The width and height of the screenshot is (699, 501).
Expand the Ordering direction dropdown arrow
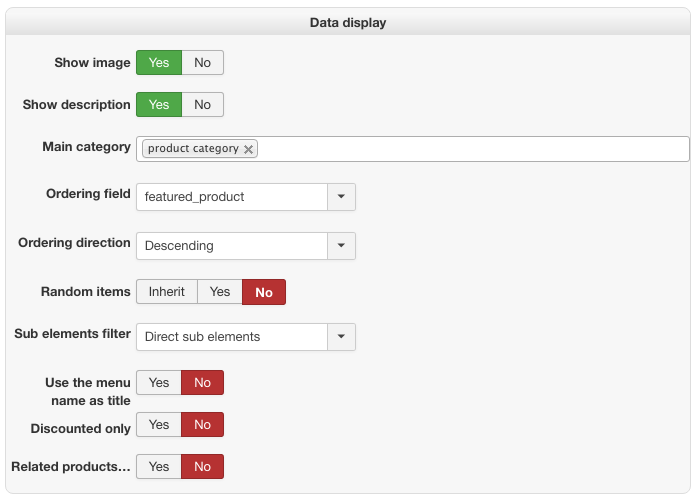341,245
